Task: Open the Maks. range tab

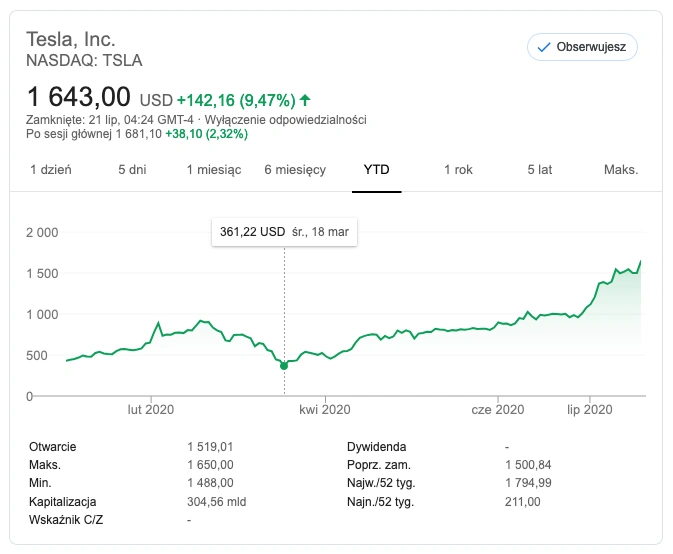Action: (x=621, y=170)
